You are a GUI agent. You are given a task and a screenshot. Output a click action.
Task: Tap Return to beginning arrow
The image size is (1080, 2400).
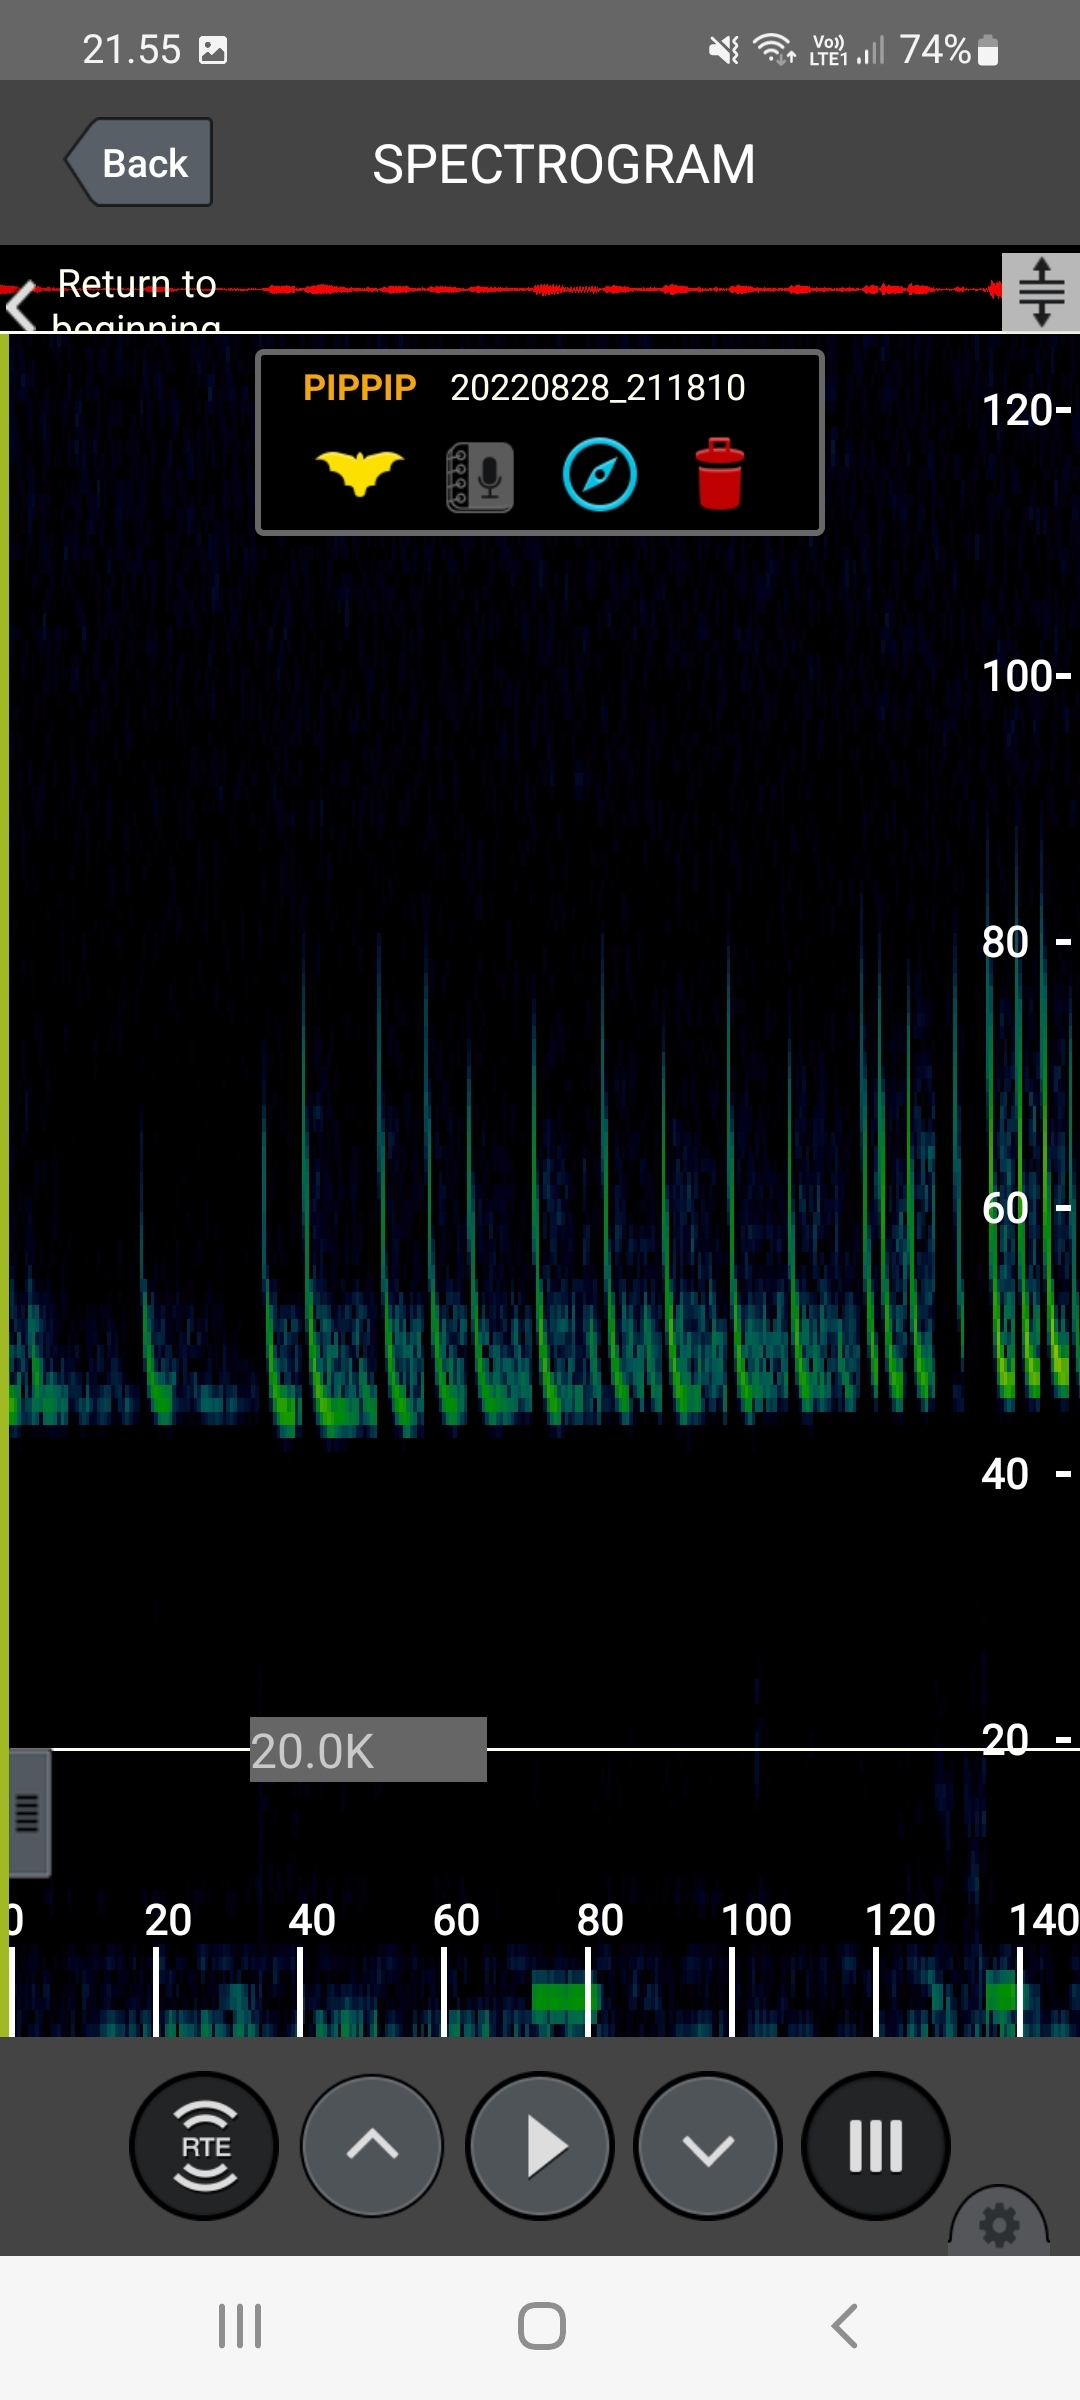coord(22,305)
